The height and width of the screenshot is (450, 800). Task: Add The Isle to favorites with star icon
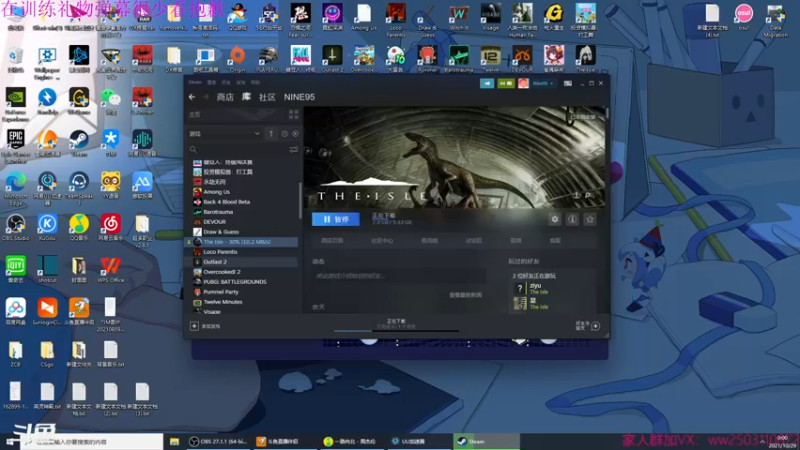pos(590,219)
